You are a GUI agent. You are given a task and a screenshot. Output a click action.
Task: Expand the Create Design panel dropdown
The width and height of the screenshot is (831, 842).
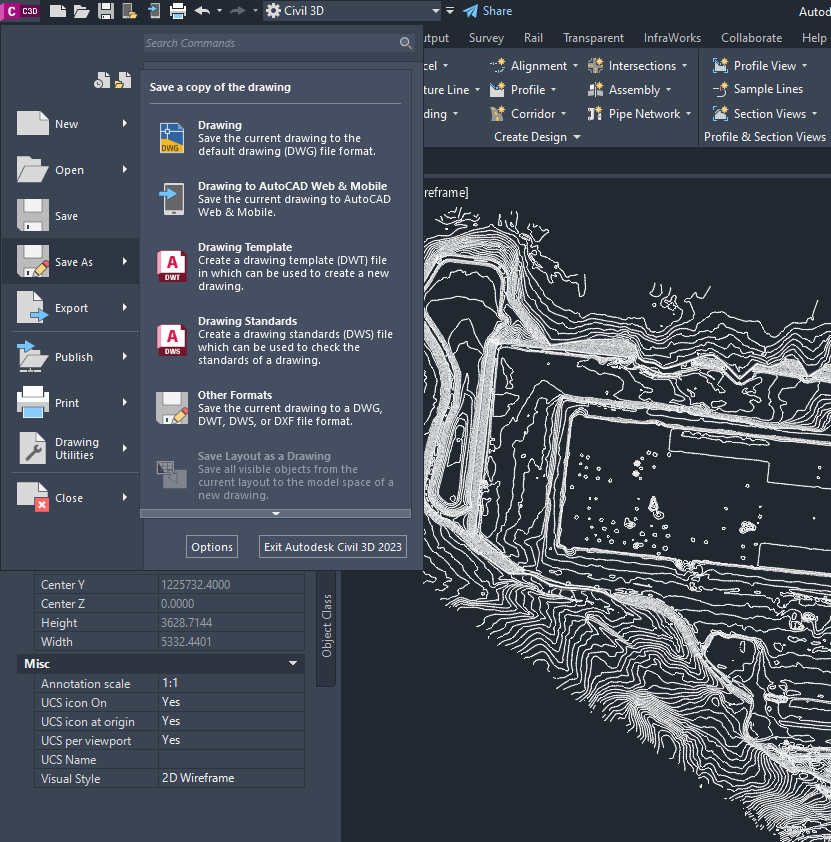(x=575, y=136)
